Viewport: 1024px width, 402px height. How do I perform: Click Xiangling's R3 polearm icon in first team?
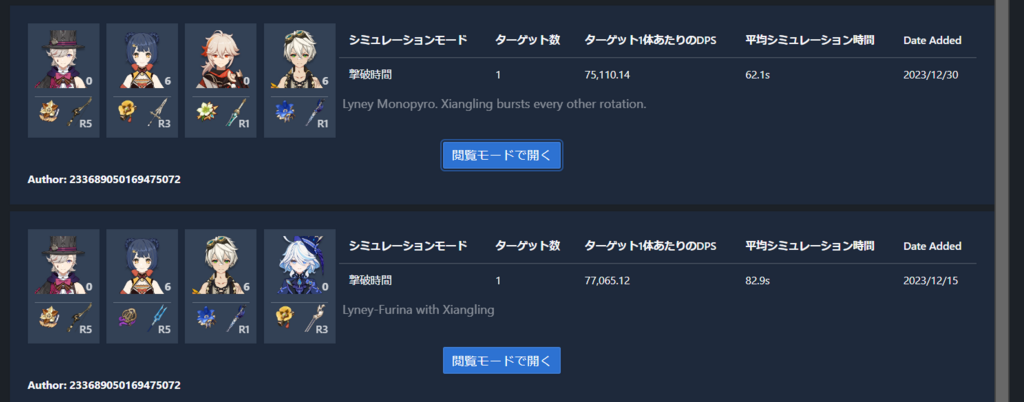159,112
